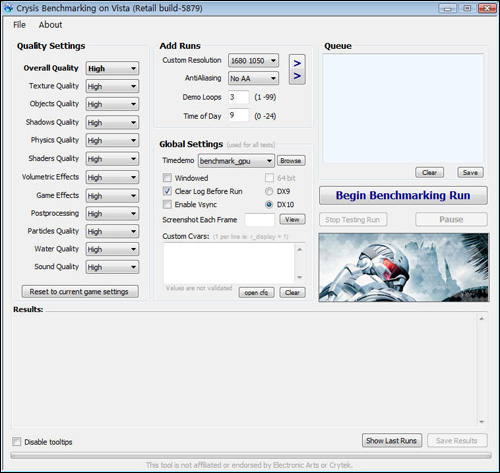Screen dimensions: 500x473
Task: Expand the AntiAliasing dropdown
Action: [253, 78]
